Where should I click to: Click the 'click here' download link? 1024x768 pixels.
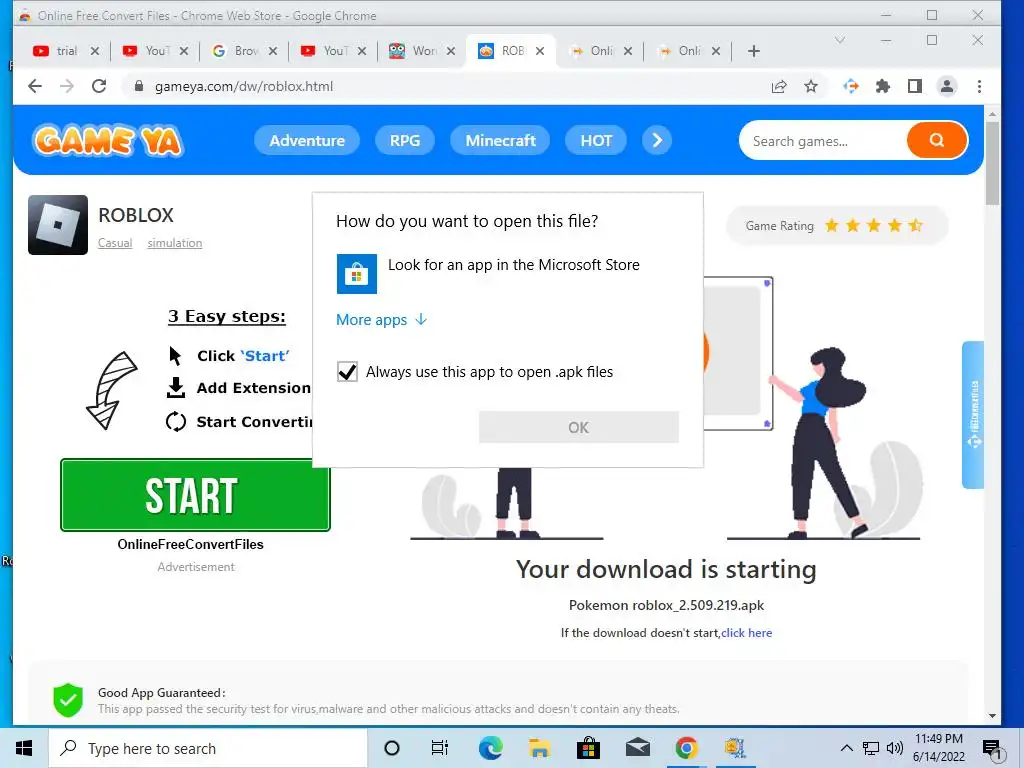pyautogui.click(x=746, y=633)
